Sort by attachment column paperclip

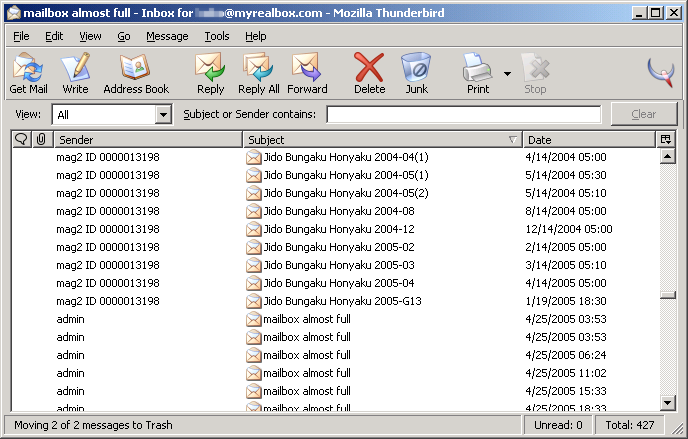click(x=41, y=140)
